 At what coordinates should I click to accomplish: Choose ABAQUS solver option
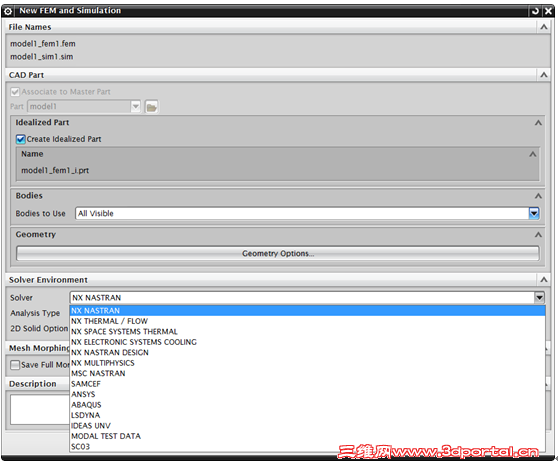[307, 405]
